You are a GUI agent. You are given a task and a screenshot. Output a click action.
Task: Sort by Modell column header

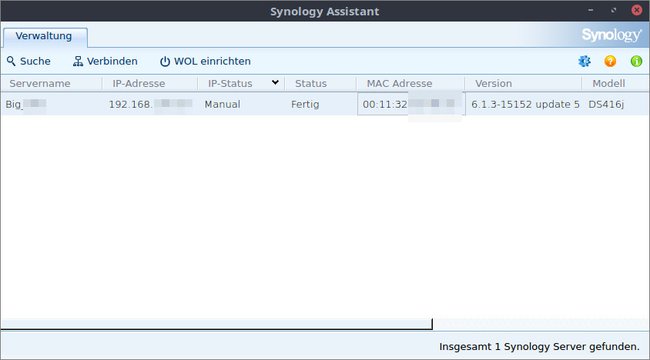click(615, 83)
